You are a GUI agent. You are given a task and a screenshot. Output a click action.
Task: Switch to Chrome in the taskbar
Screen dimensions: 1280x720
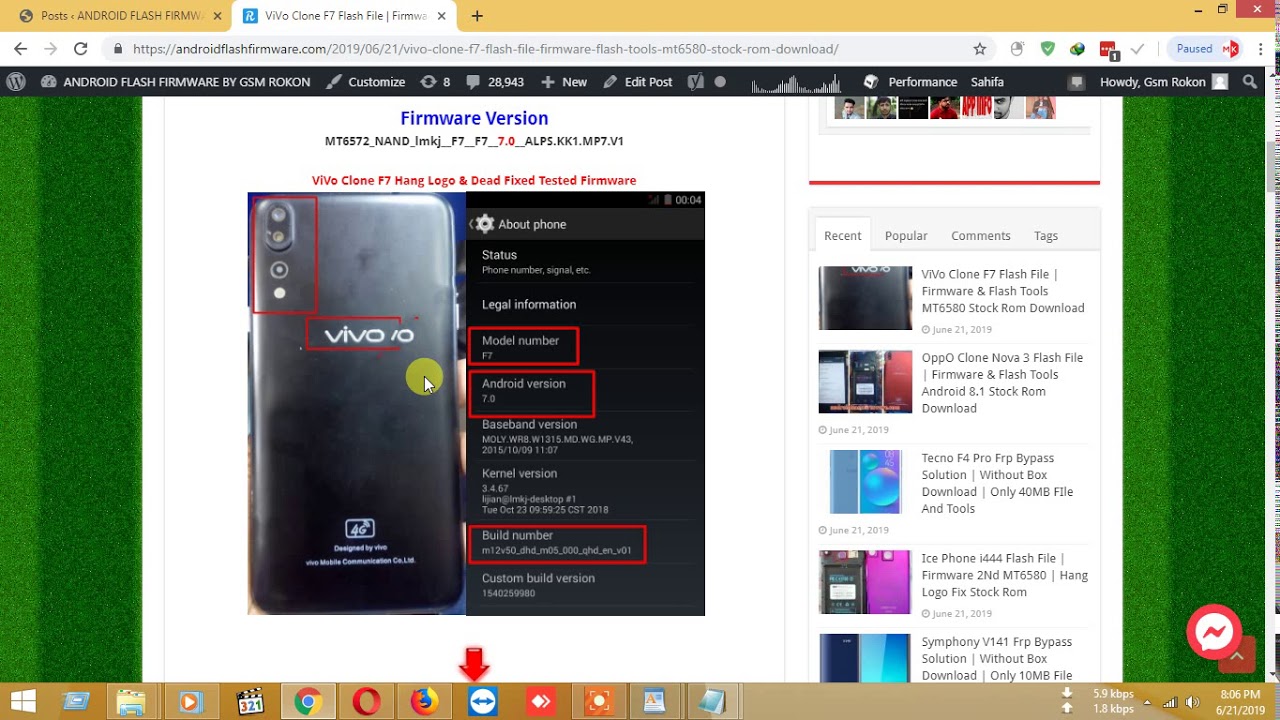pos(307,702)
